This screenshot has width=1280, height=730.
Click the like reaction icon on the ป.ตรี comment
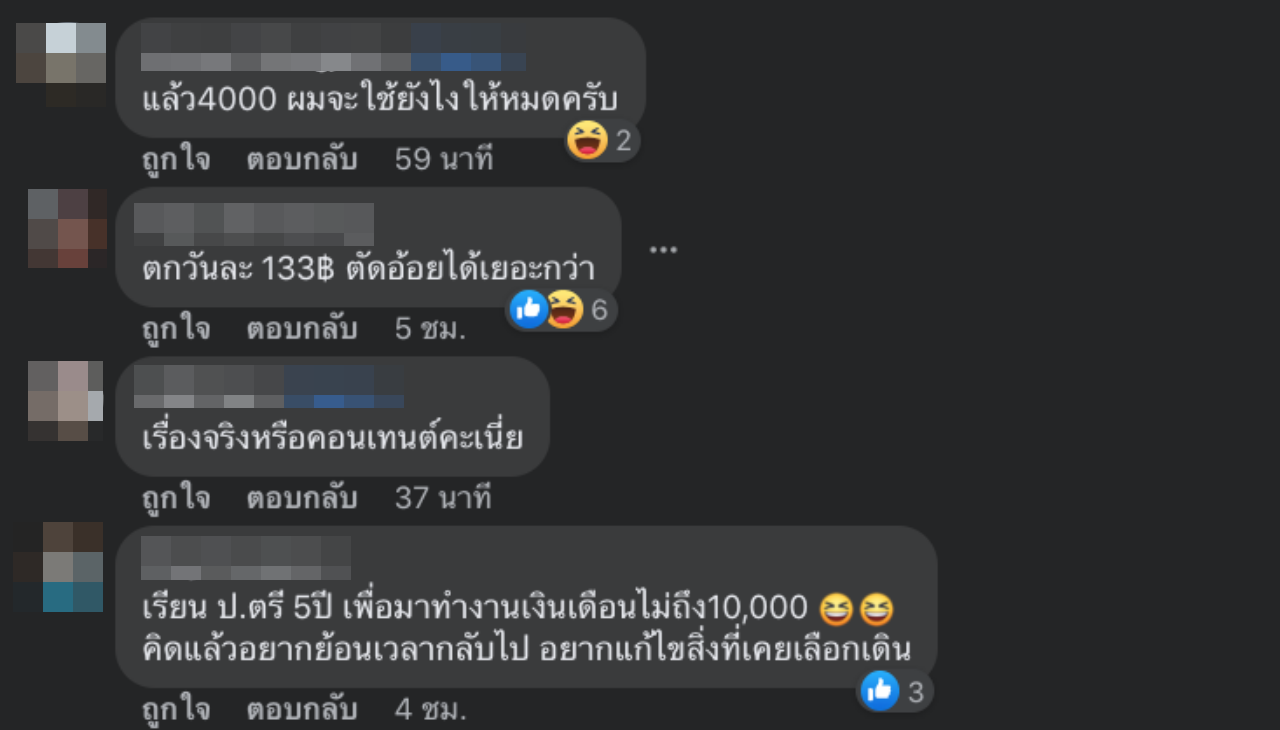(880, 690)
